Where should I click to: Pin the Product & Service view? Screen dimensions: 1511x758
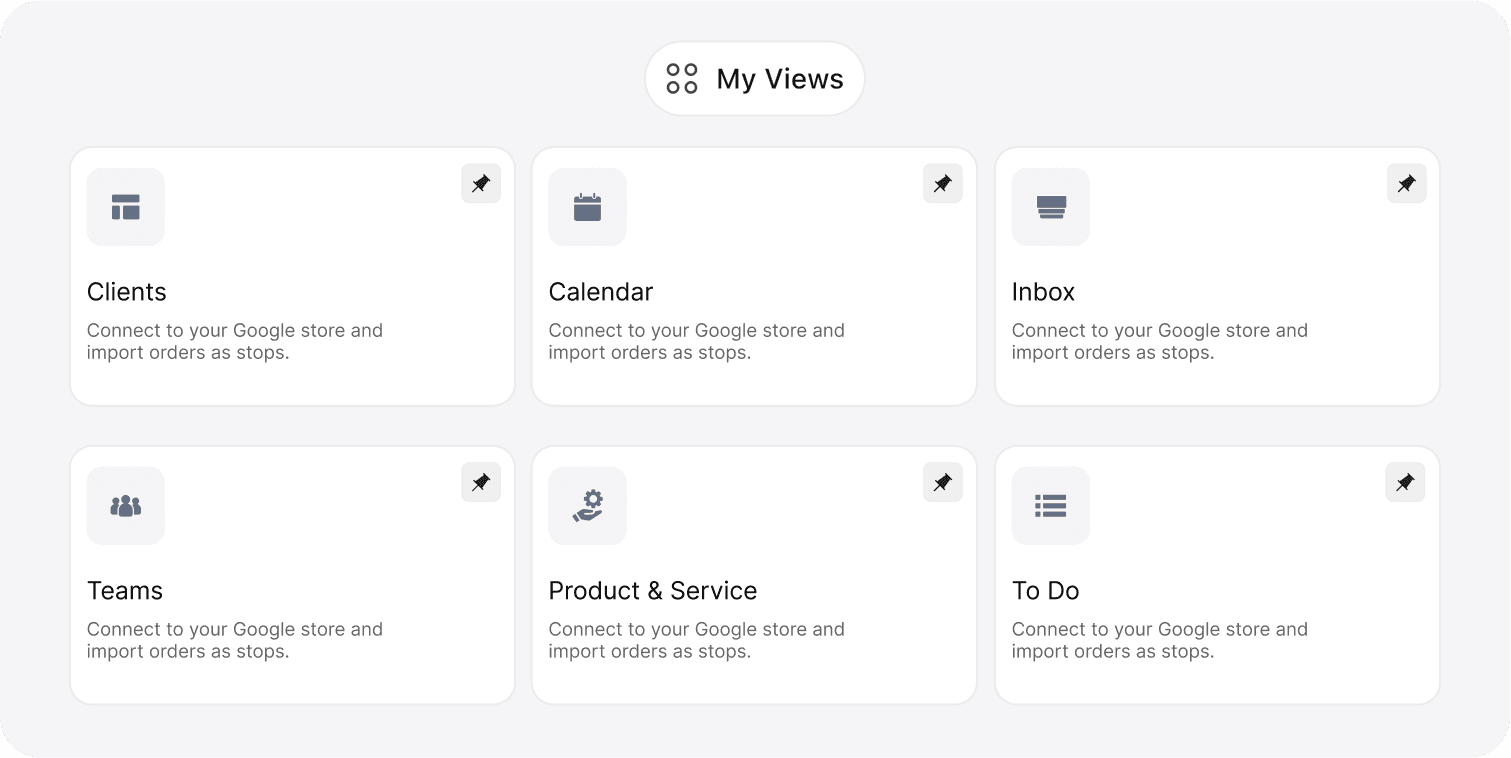pyautogui.click(x=943, y=481)
